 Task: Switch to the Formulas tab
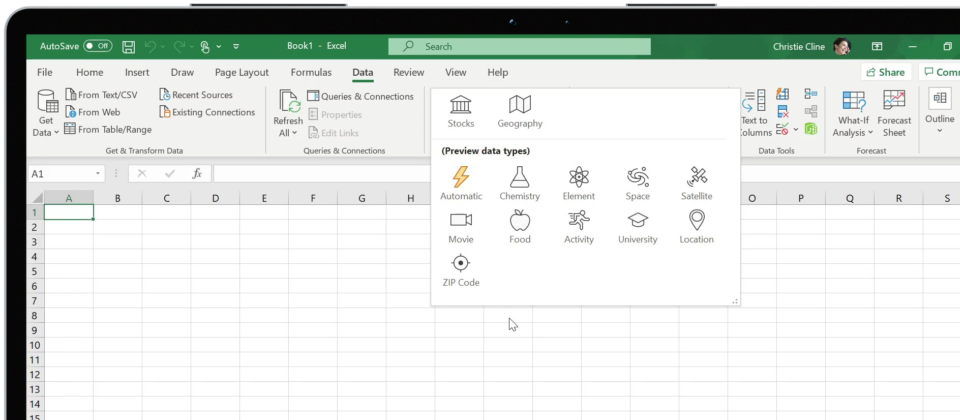(x=311, y=72)
